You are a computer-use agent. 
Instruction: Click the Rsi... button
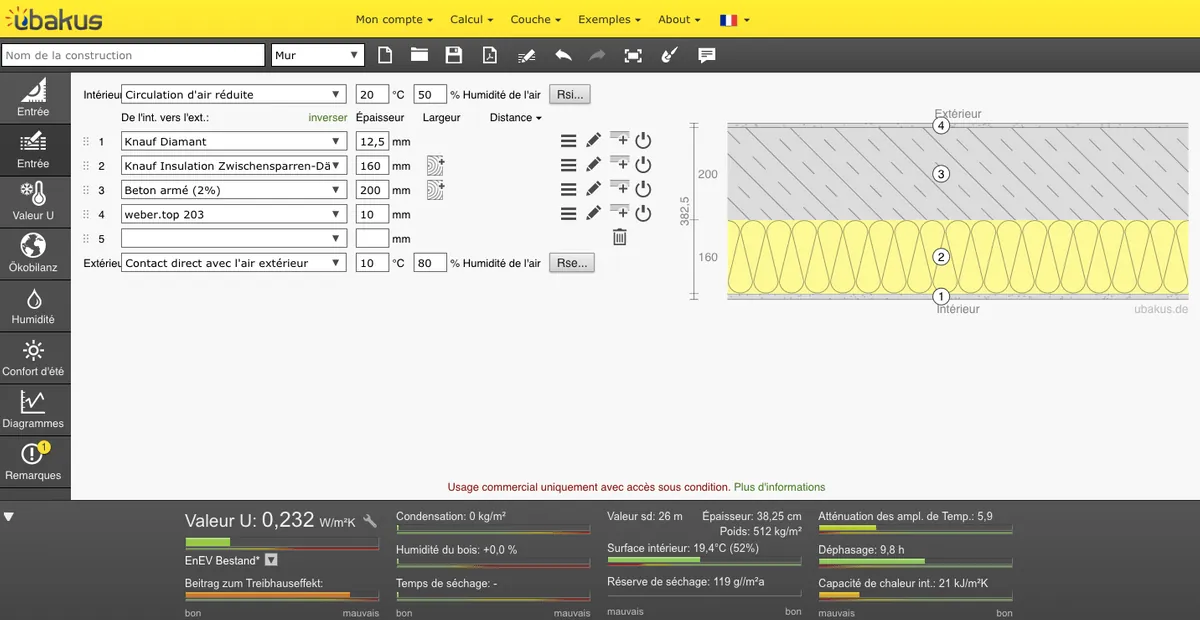click(x=570, y=95)
